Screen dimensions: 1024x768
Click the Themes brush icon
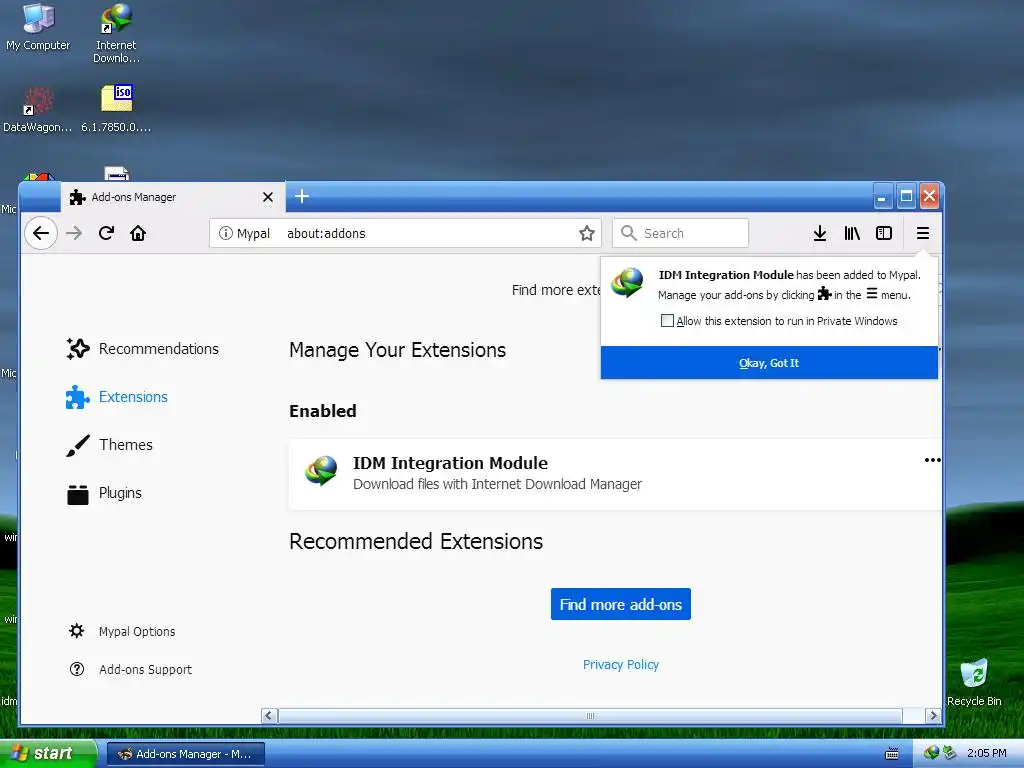click(78, 445)
